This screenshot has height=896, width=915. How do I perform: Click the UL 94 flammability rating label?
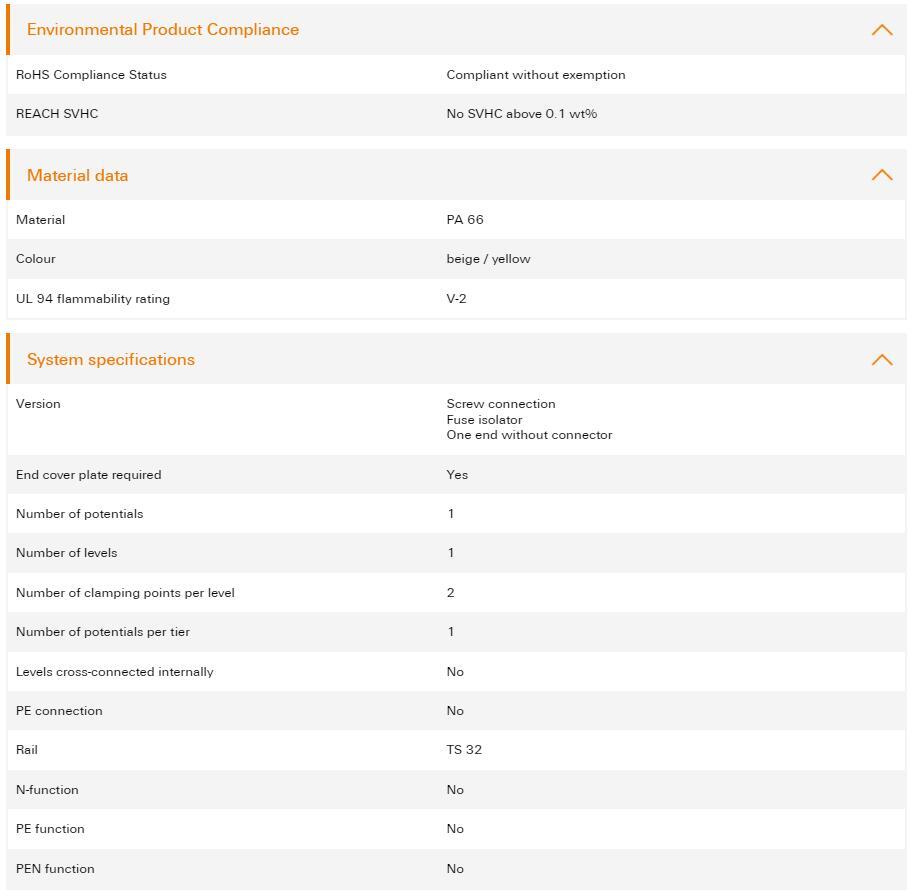[93, 299]
